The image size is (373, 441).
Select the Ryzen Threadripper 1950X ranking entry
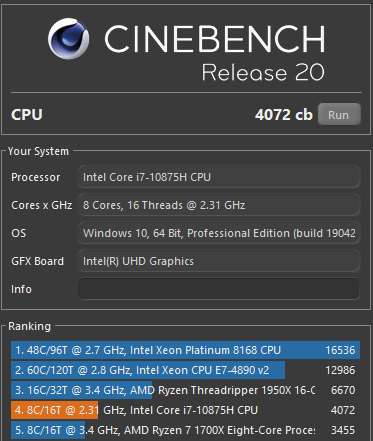[185, 390]
